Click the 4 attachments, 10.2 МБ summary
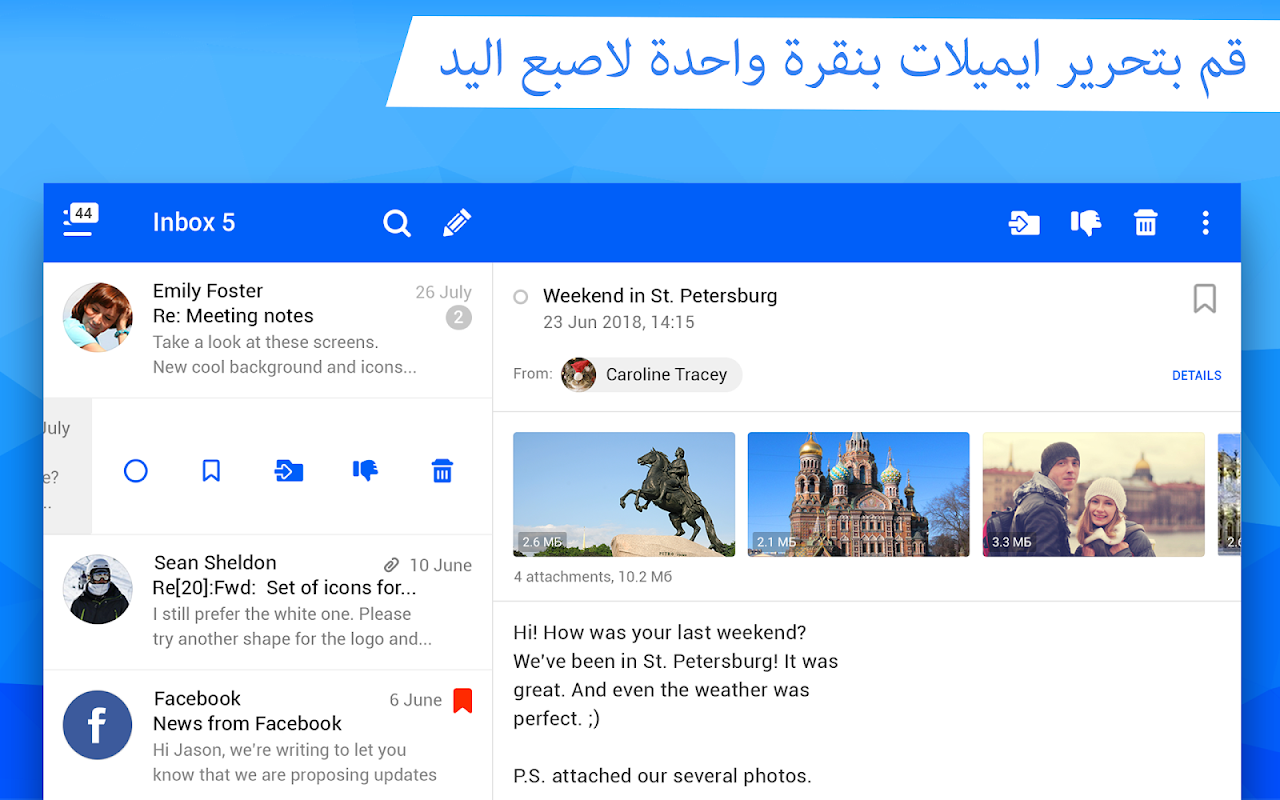The image size is (1280, 800). tap(593, 577)
